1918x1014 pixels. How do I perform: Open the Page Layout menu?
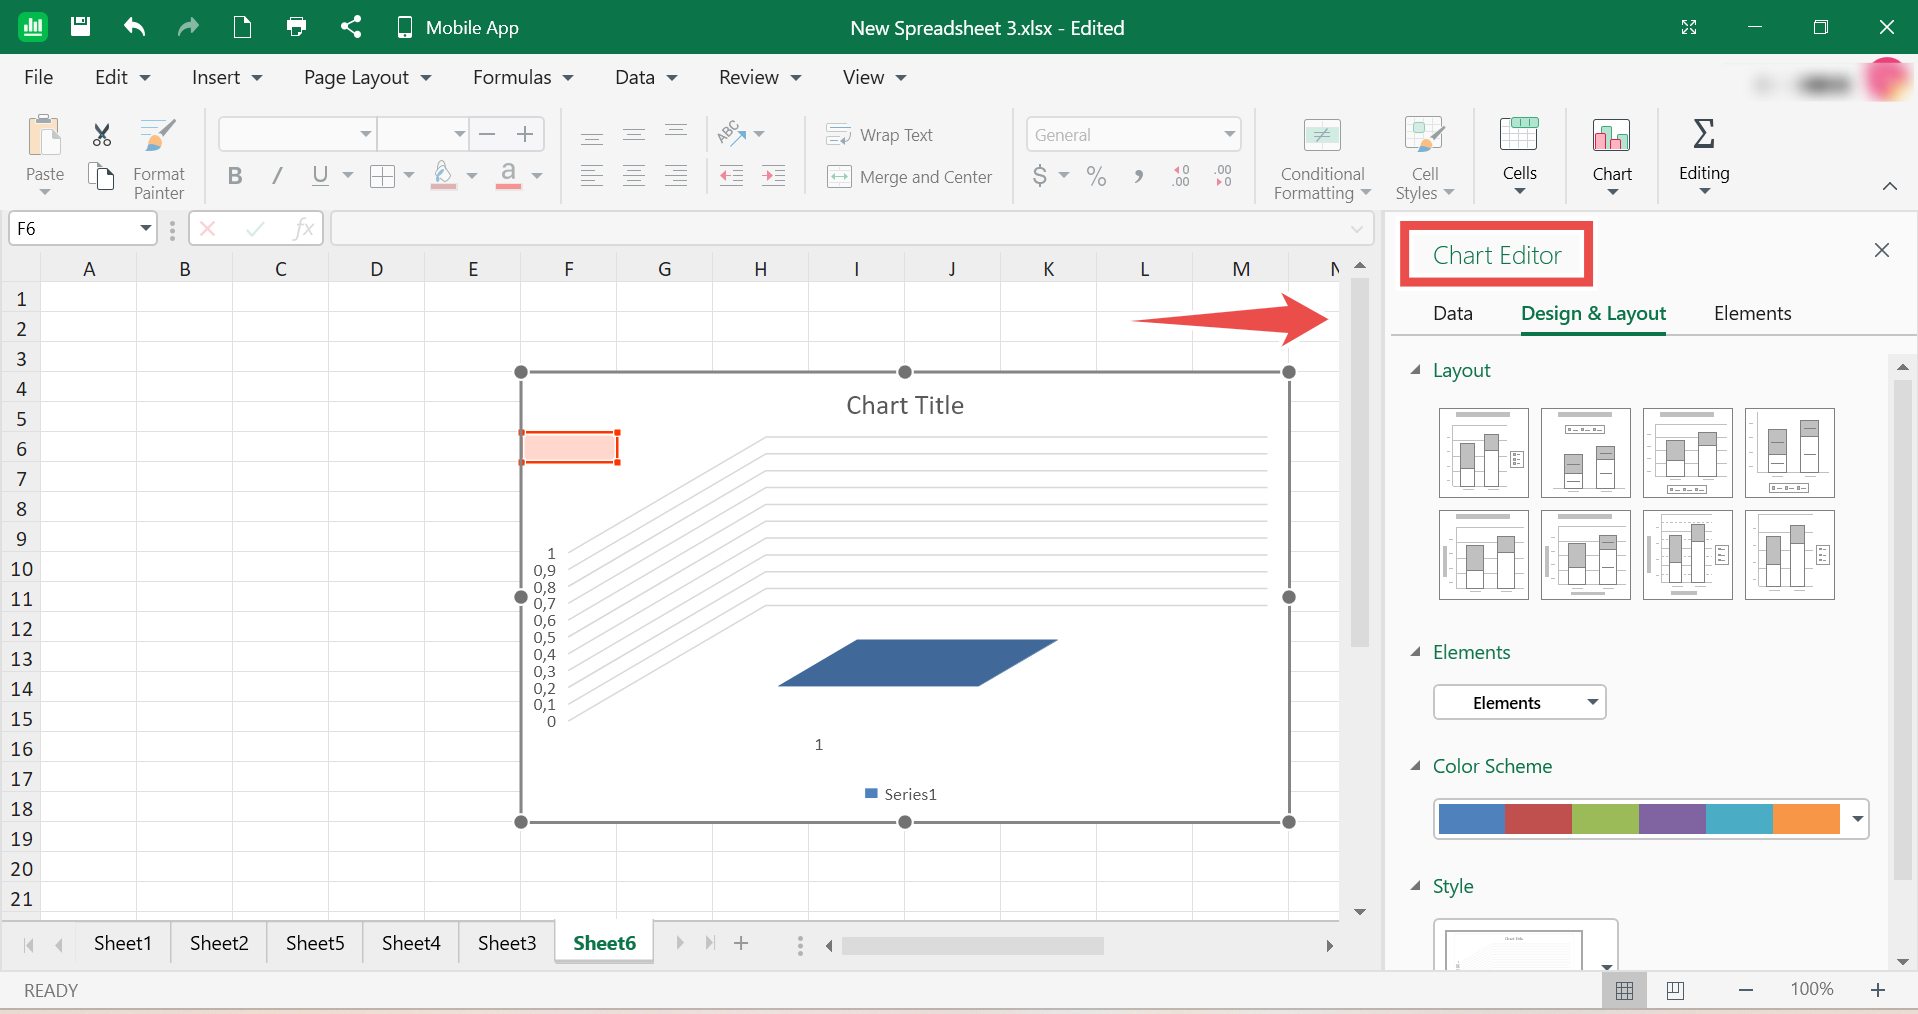click(x=367, y=77)
